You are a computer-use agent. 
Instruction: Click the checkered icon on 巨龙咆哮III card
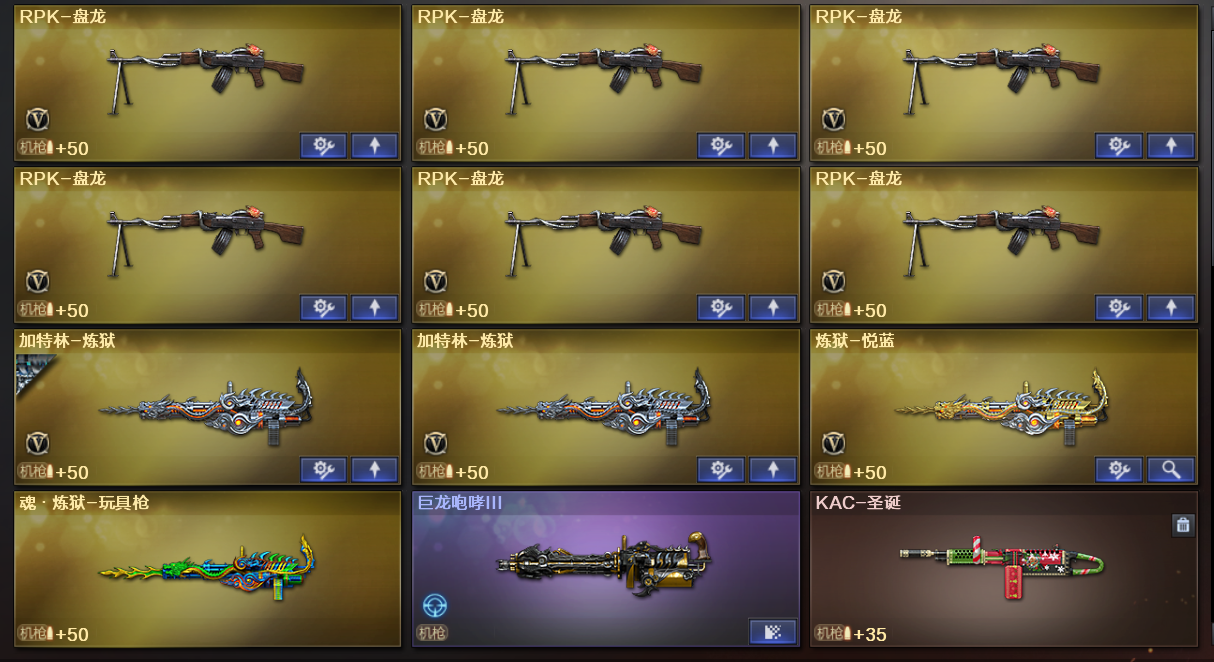(773, 631)
